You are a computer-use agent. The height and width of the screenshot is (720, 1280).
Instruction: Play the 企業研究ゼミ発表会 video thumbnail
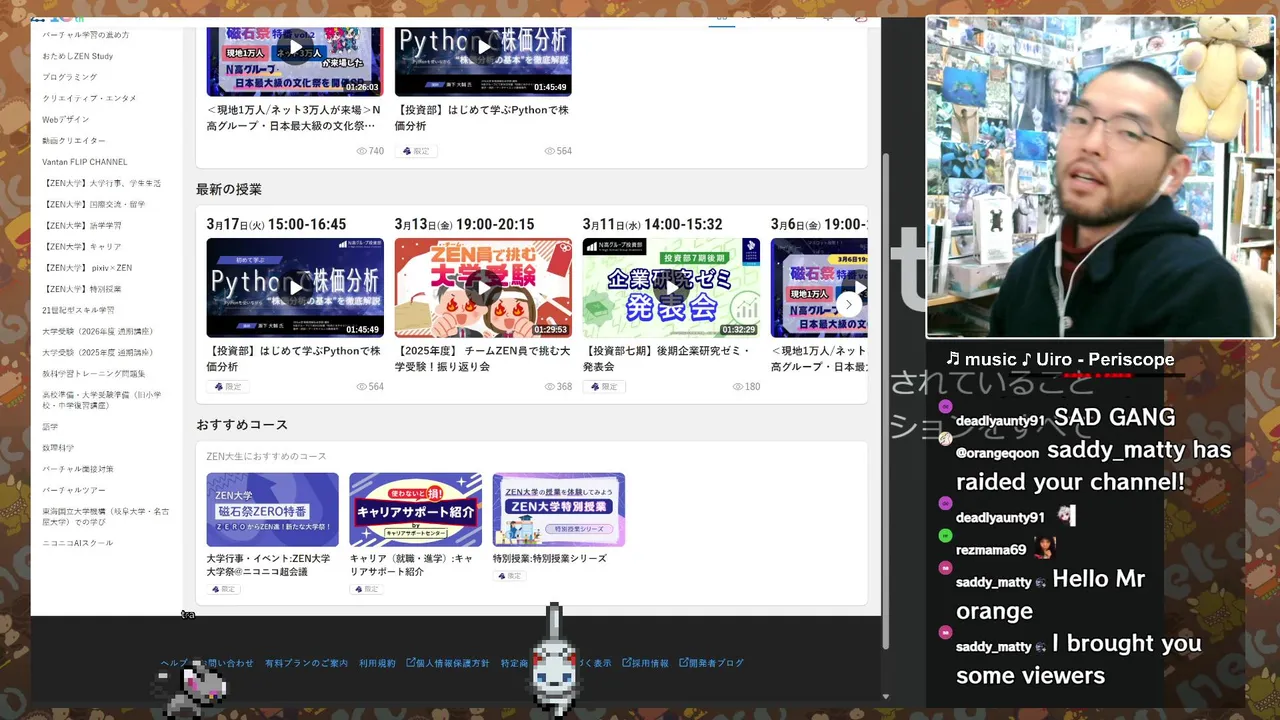[x=671, y=288]
